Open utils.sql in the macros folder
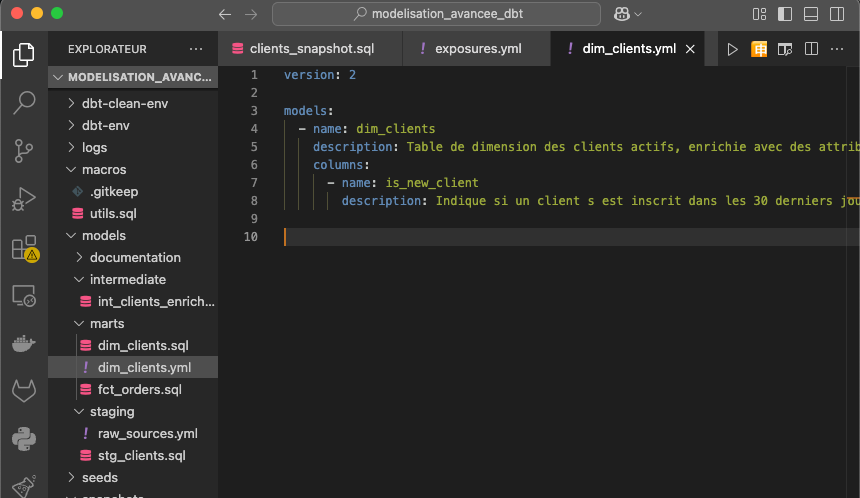 [133, 213]
